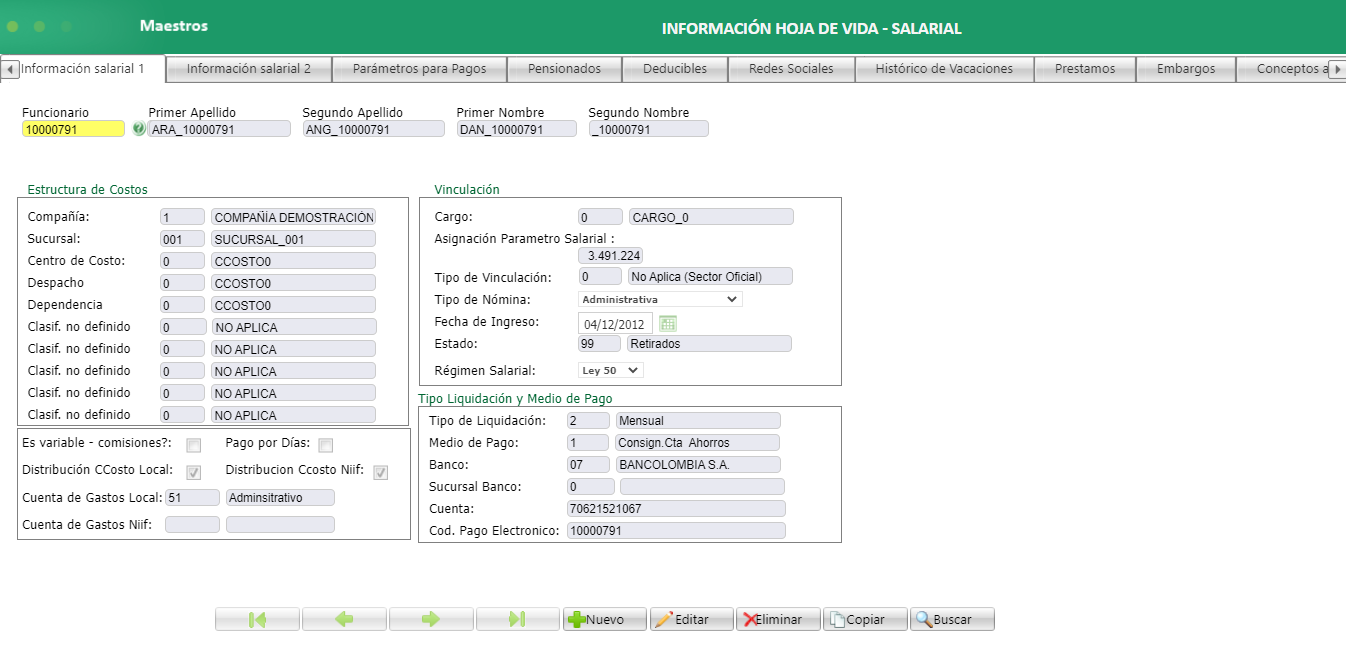The height and width of the screenshot is (652, 1346).
Task: Enable the Es variable - comisiones checkbox
Action: [x=193, y=444]
